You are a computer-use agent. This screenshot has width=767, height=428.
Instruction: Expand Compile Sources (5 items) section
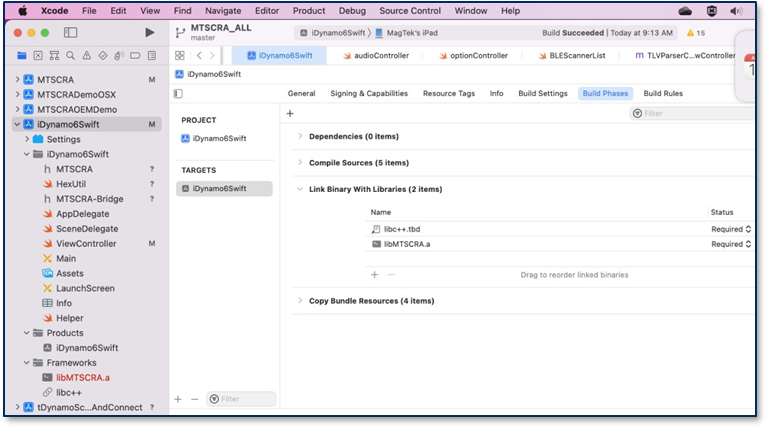(x=300, y=162)
